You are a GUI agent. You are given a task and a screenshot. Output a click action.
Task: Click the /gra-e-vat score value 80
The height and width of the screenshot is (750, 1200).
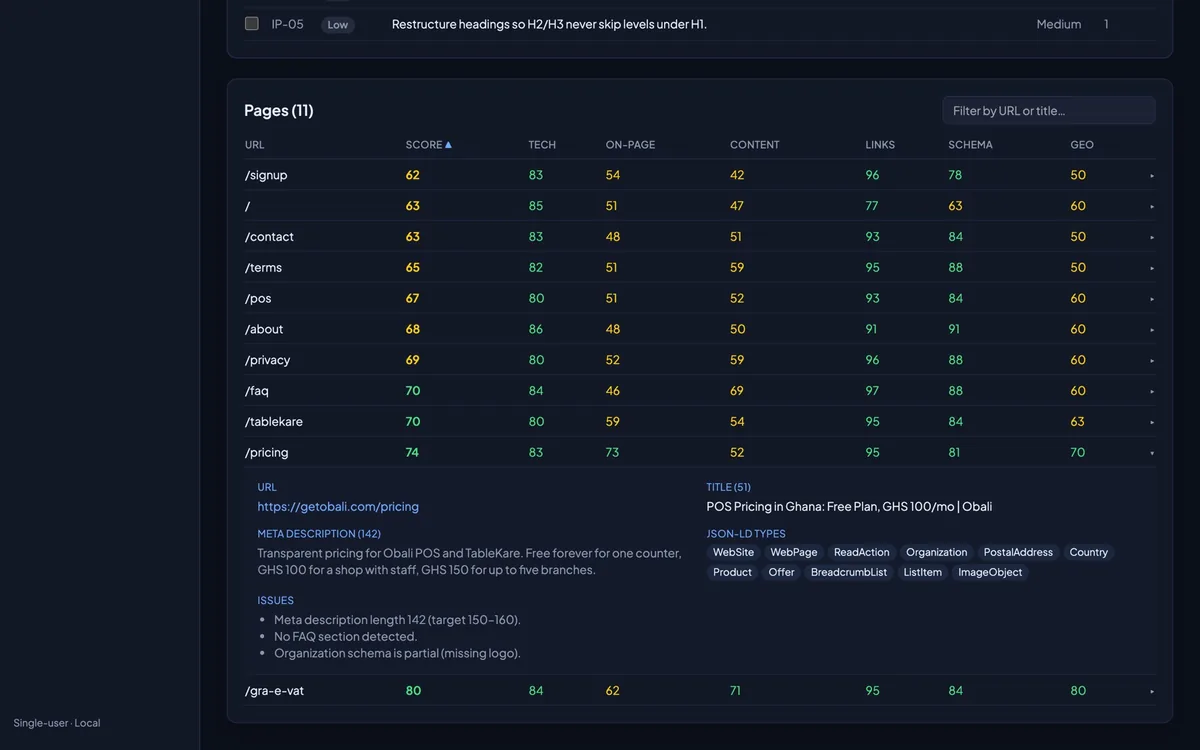pos(413,691)
